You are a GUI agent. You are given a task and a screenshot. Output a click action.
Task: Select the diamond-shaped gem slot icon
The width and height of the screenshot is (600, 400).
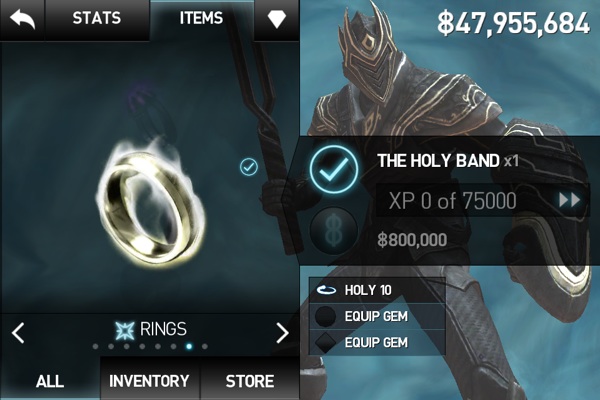[326, 342]
